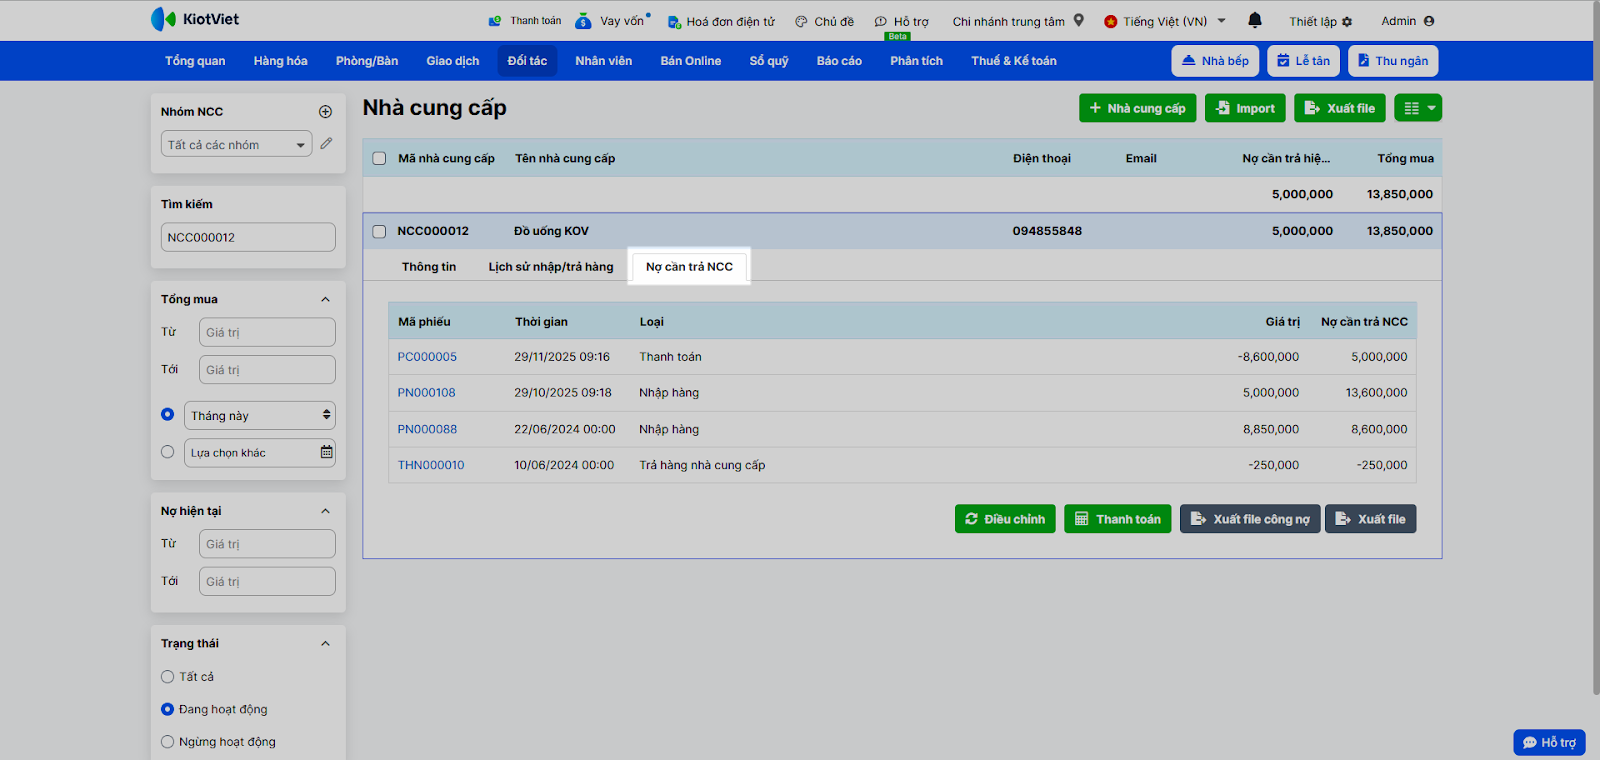Click the page vertical scrollbar
The width and height of the screenshot is (1600, 760).
pos(1595,350)
